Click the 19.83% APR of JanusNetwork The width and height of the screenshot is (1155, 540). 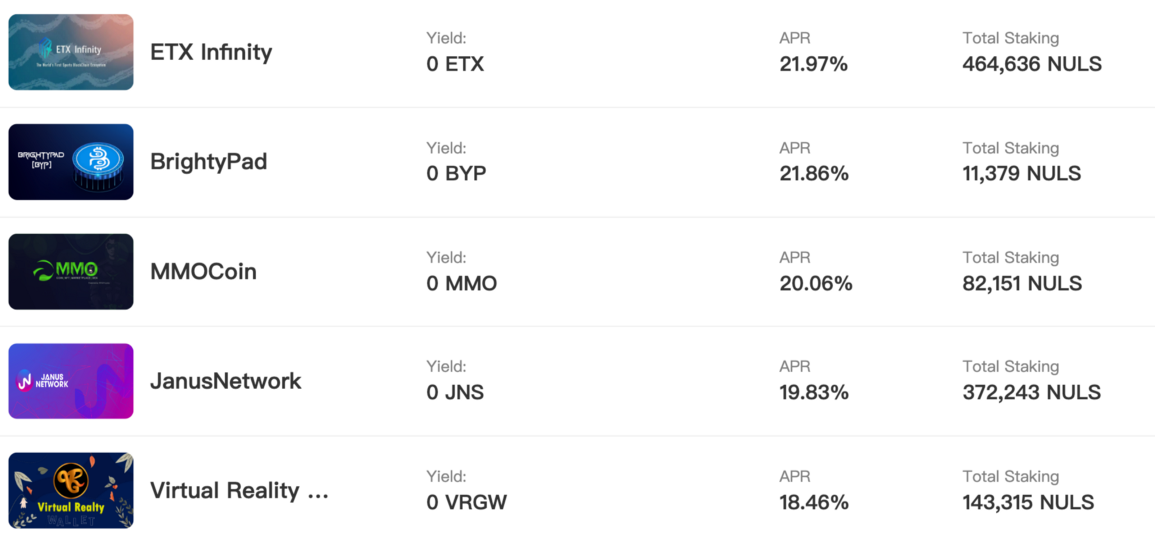pos(814,393)
